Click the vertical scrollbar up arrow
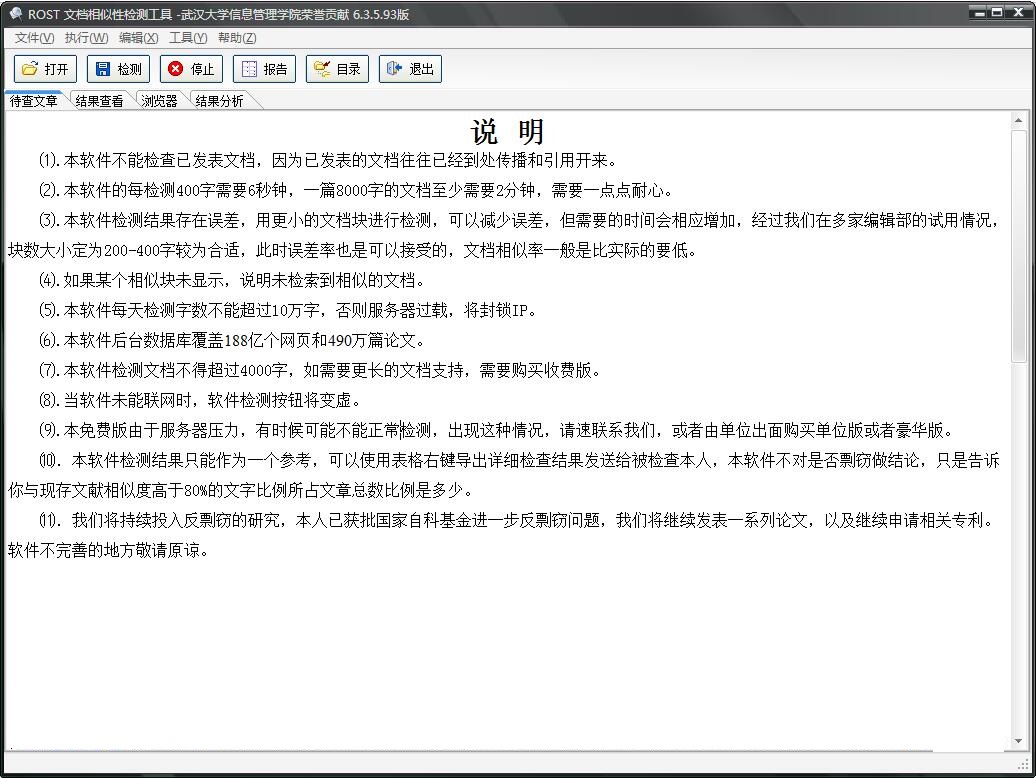This screenshot has height=778, width=1036. 1019,120
